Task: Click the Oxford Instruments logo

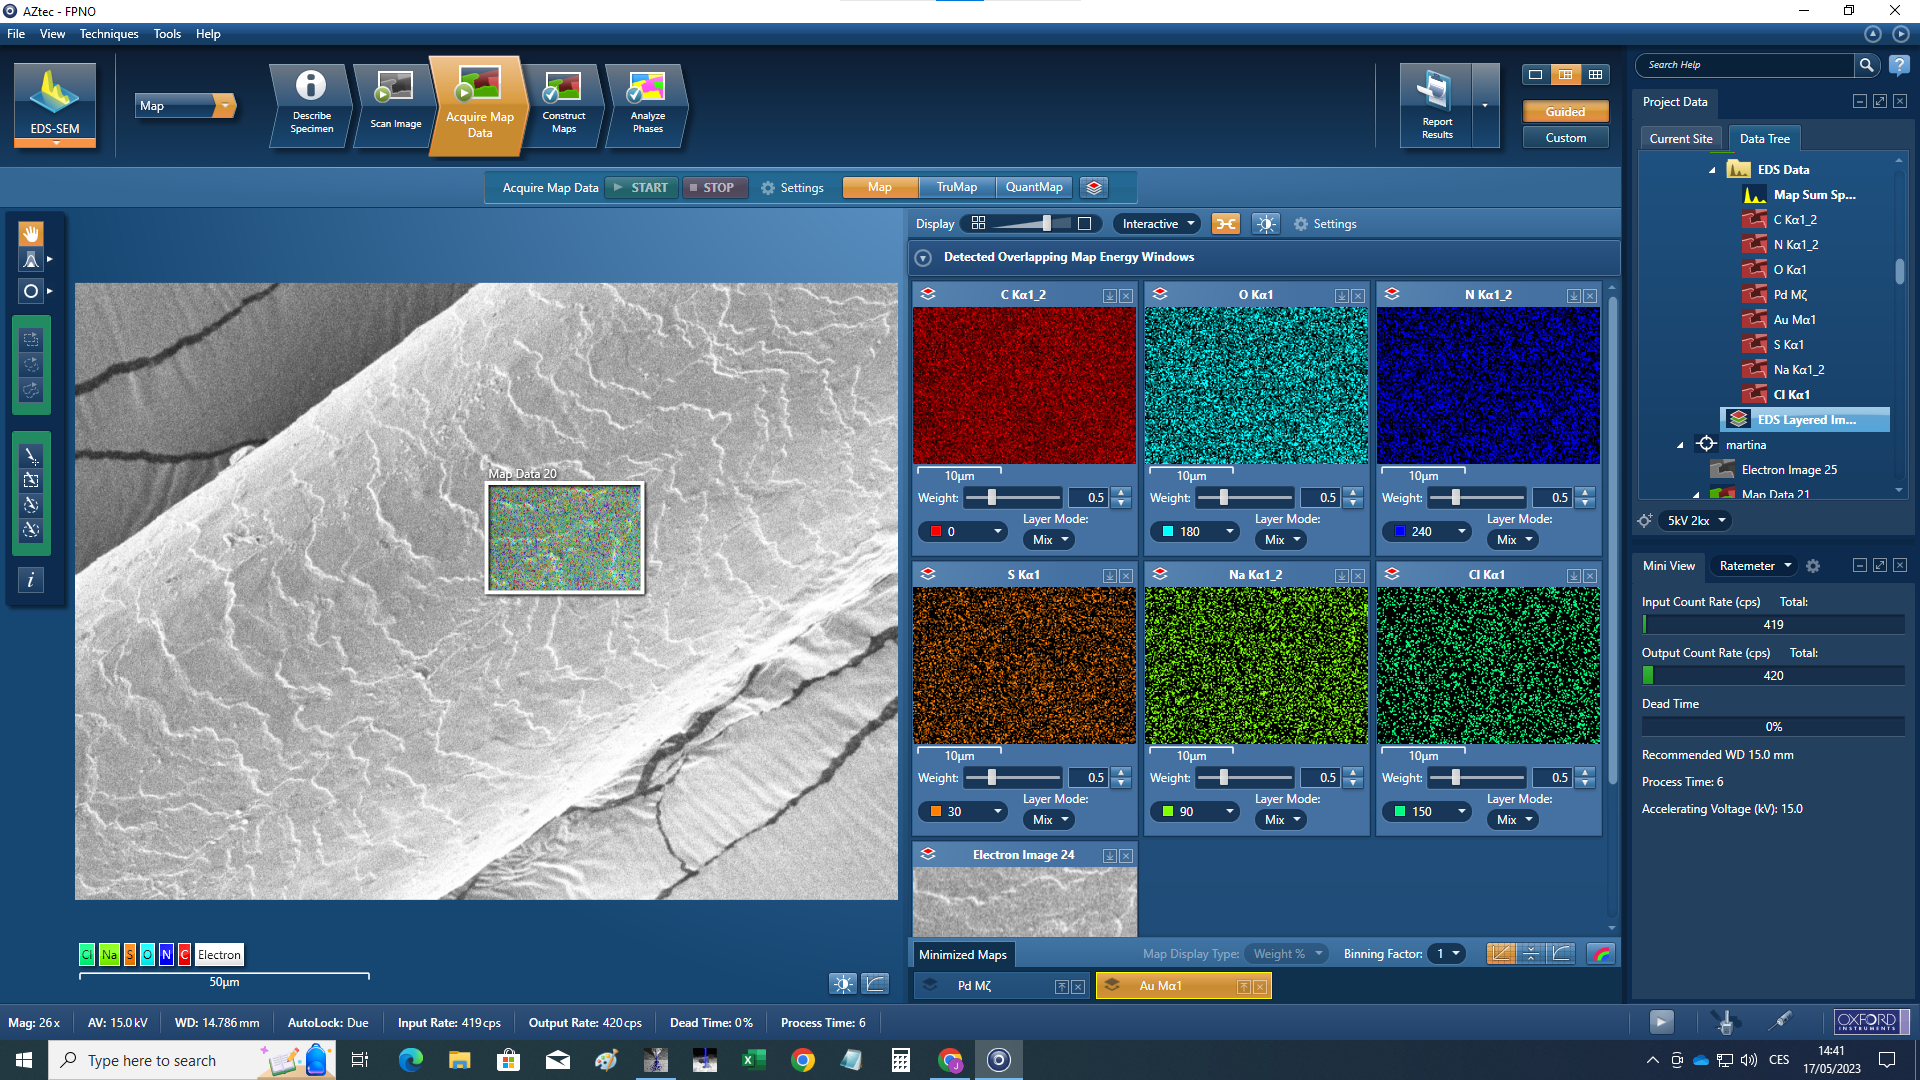Action: pyautogui.click(x=1871, y=1021)
